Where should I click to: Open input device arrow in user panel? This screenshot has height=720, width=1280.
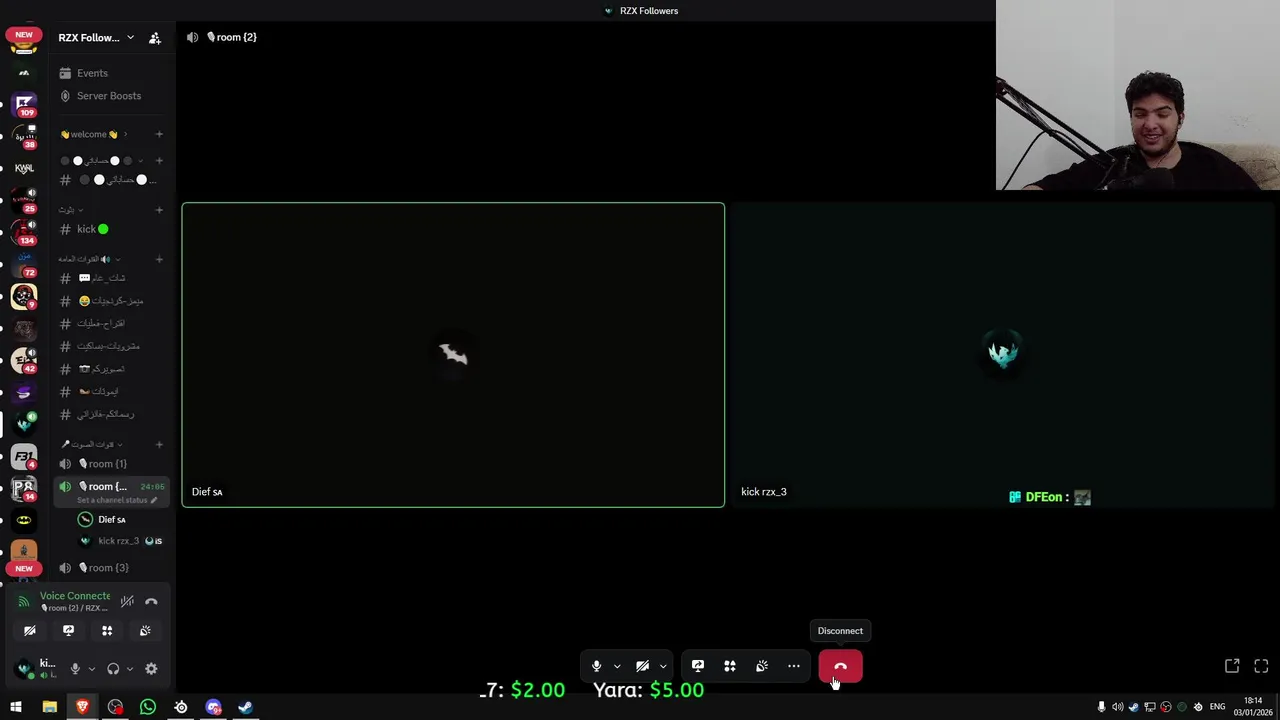[x=91, y=669]
